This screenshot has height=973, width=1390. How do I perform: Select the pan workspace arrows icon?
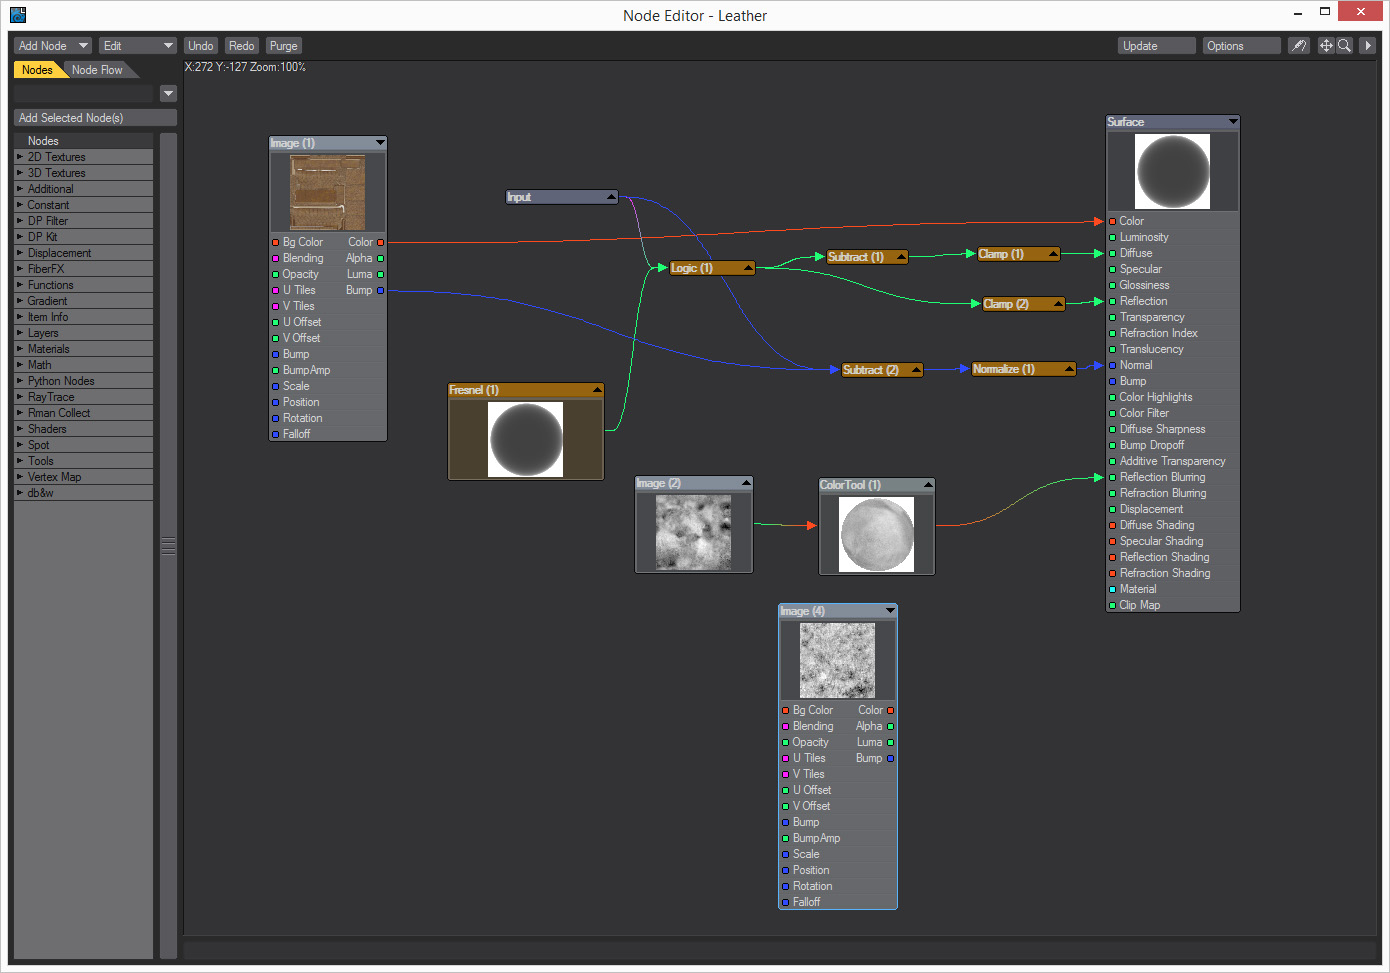1326,46
